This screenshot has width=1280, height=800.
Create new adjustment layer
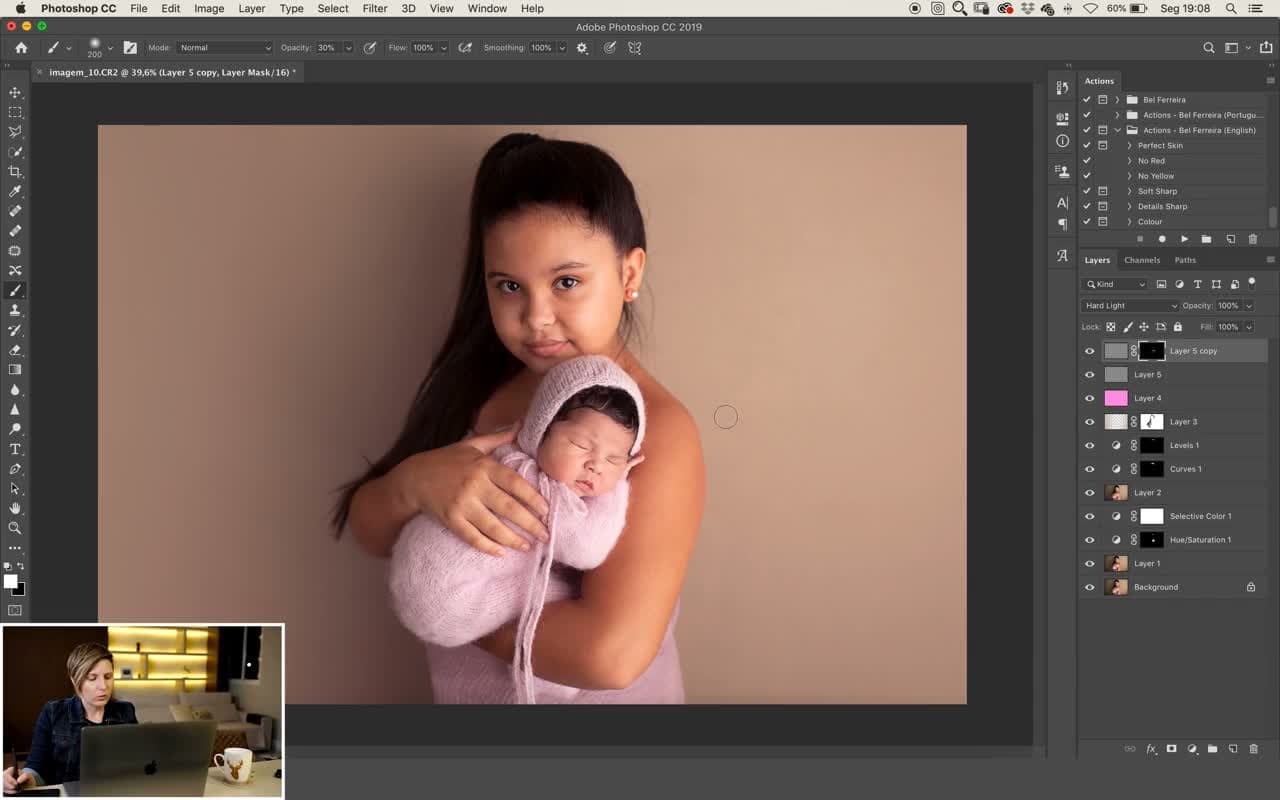coord(1192,748)
